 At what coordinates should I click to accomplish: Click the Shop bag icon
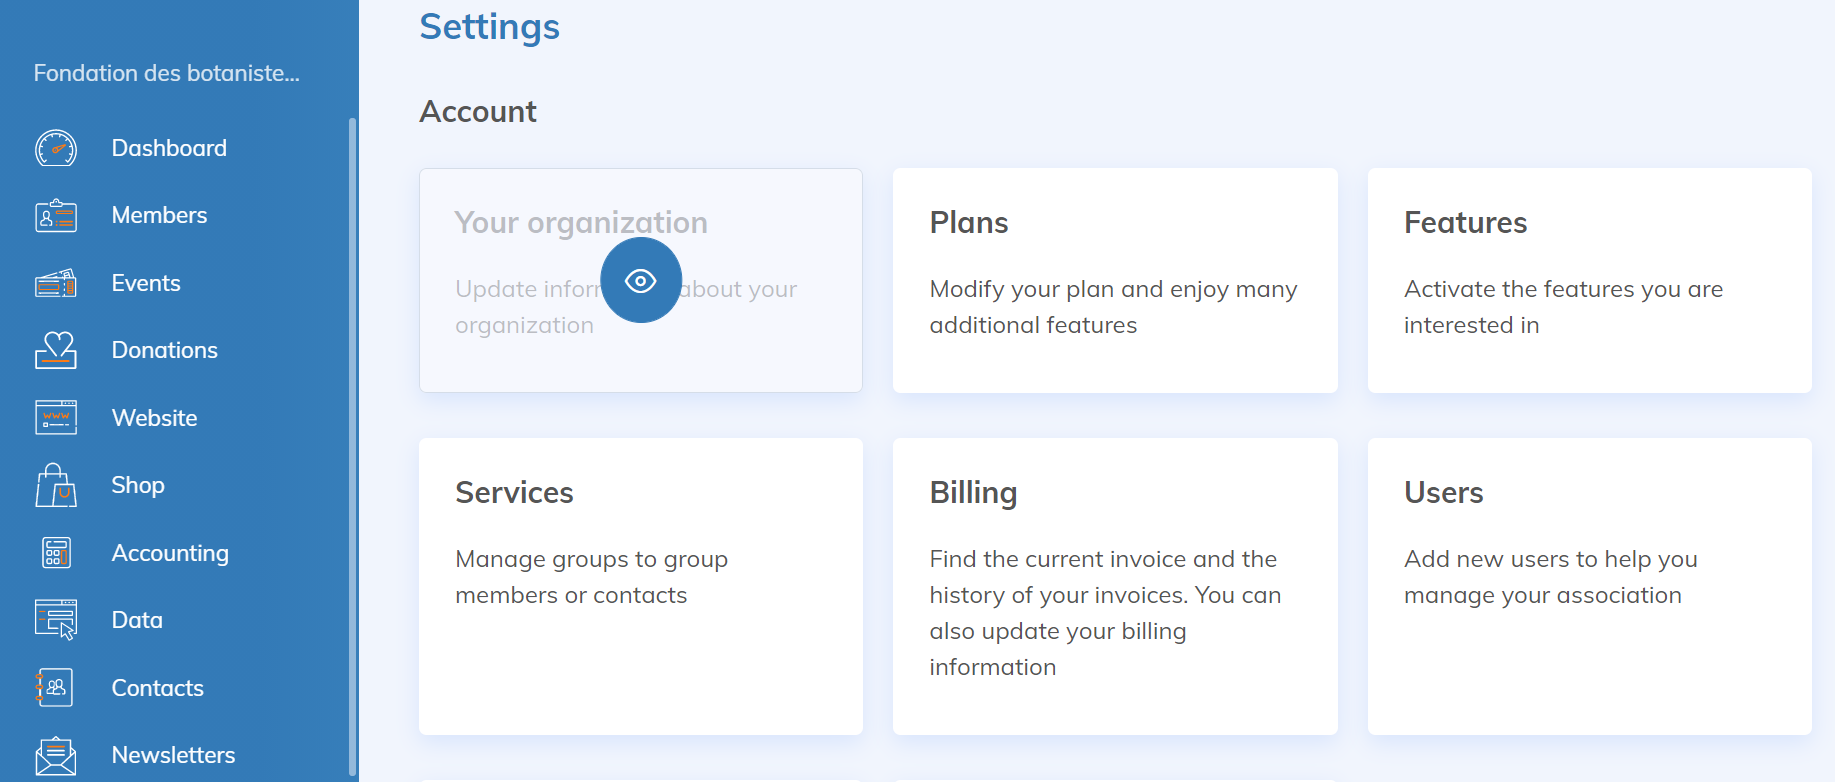[56, 486]
